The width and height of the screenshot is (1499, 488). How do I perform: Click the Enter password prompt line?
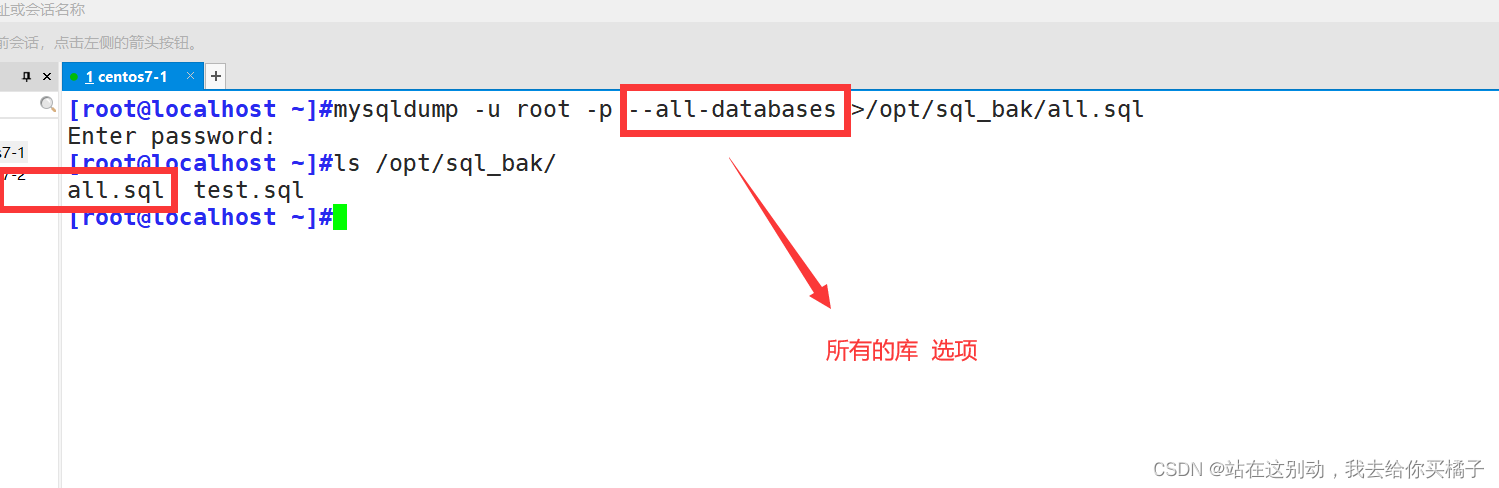[171, 136]
